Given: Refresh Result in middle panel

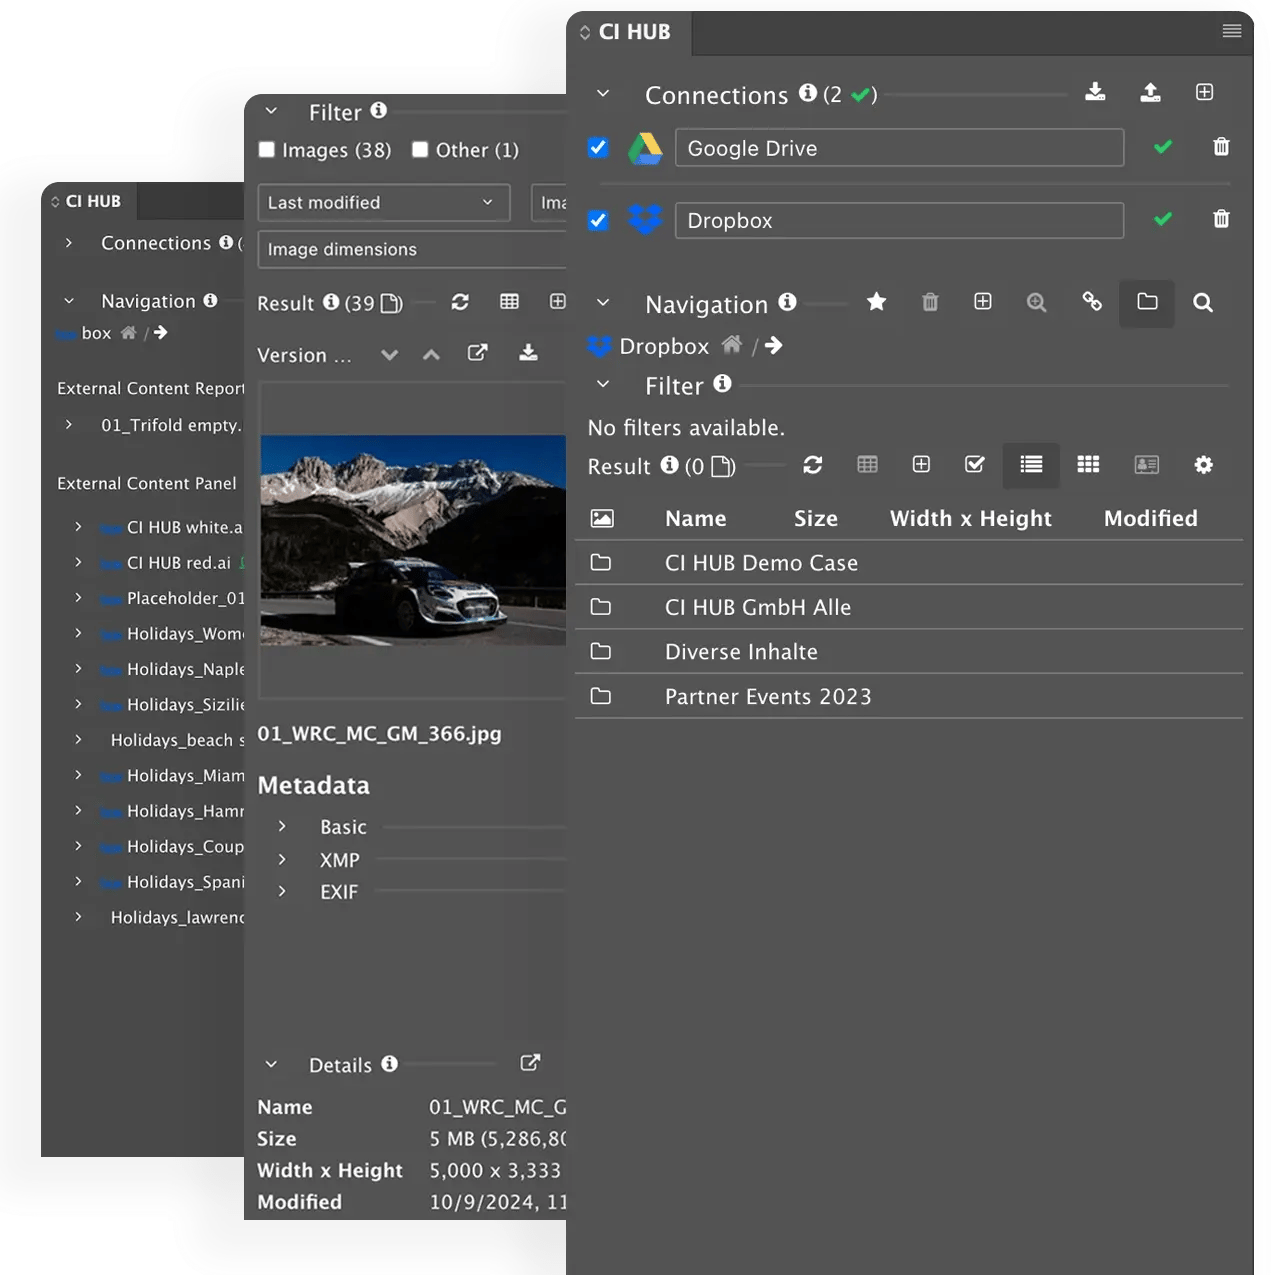Looking at the screenshot, I should coord(460,302).
